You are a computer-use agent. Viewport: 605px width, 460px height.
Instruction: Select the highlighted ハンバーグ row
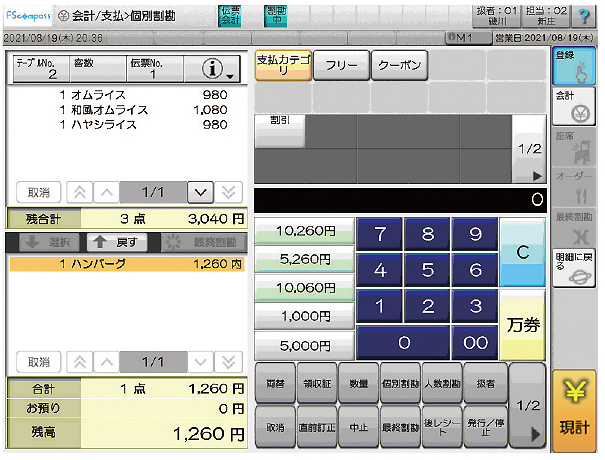pyautogui.click(x=127, y=264)
